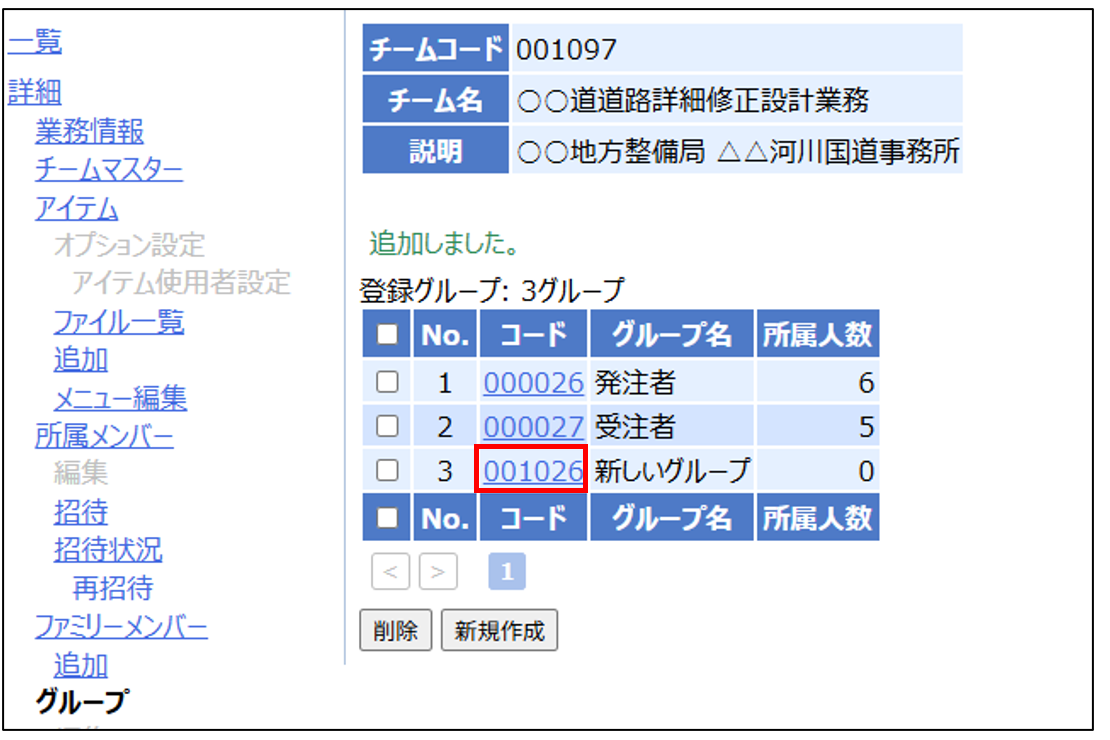Screen dimensions: 1110x740
Task: Open 業務情報 in the sidebar
Action: (x=89, y=131)
